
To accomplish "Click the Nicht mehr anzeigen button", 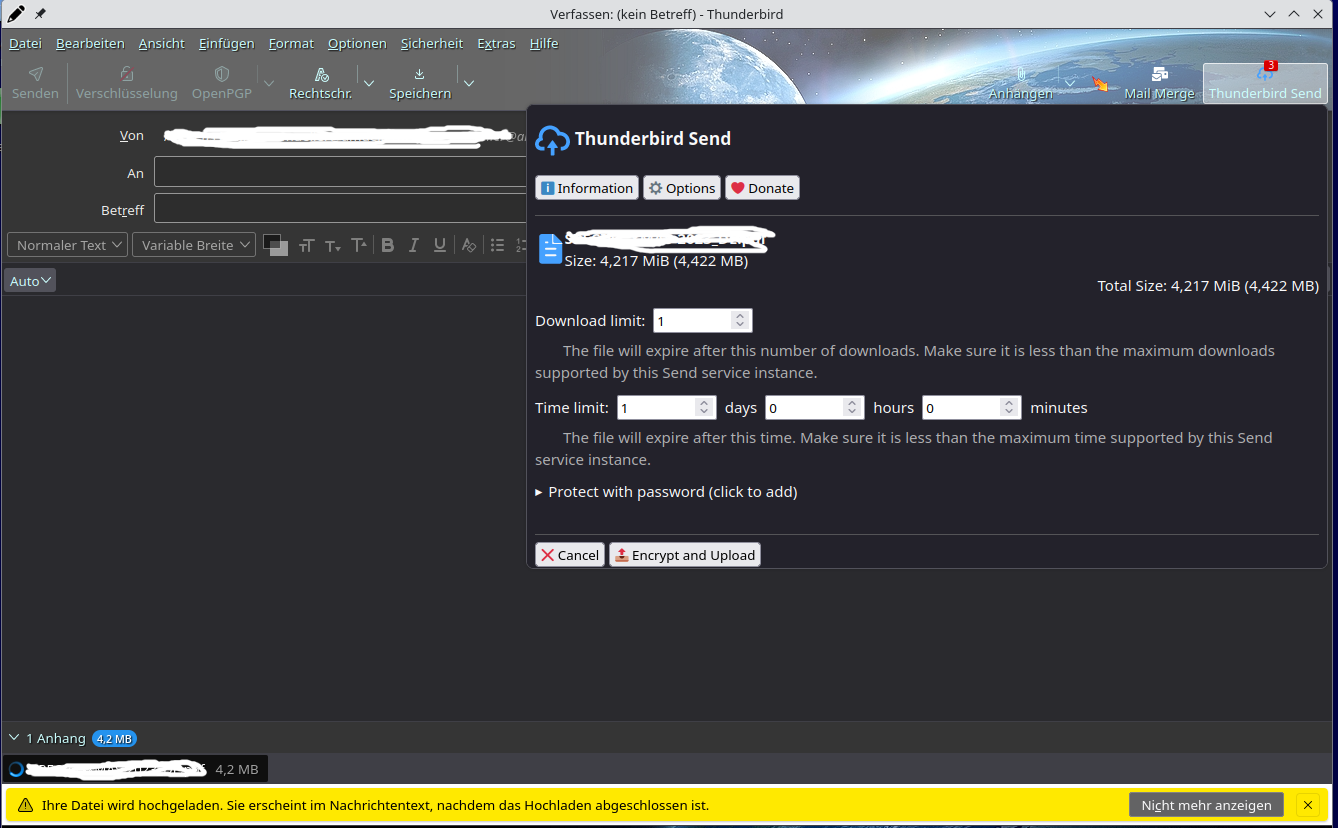I will [1206, 805].
